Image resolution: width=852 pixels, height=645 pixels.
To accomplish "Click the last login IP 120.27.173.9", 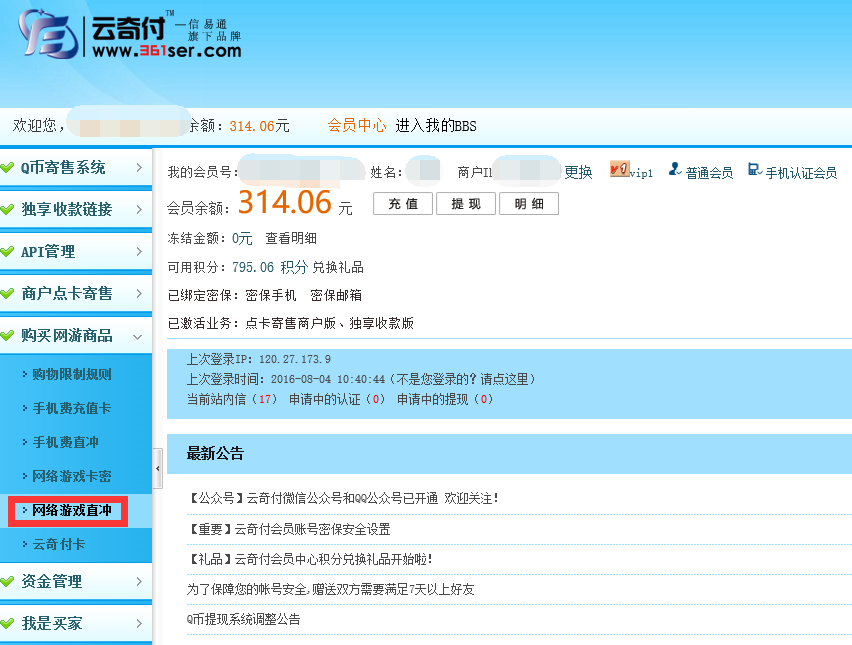I will pos(295,359).
